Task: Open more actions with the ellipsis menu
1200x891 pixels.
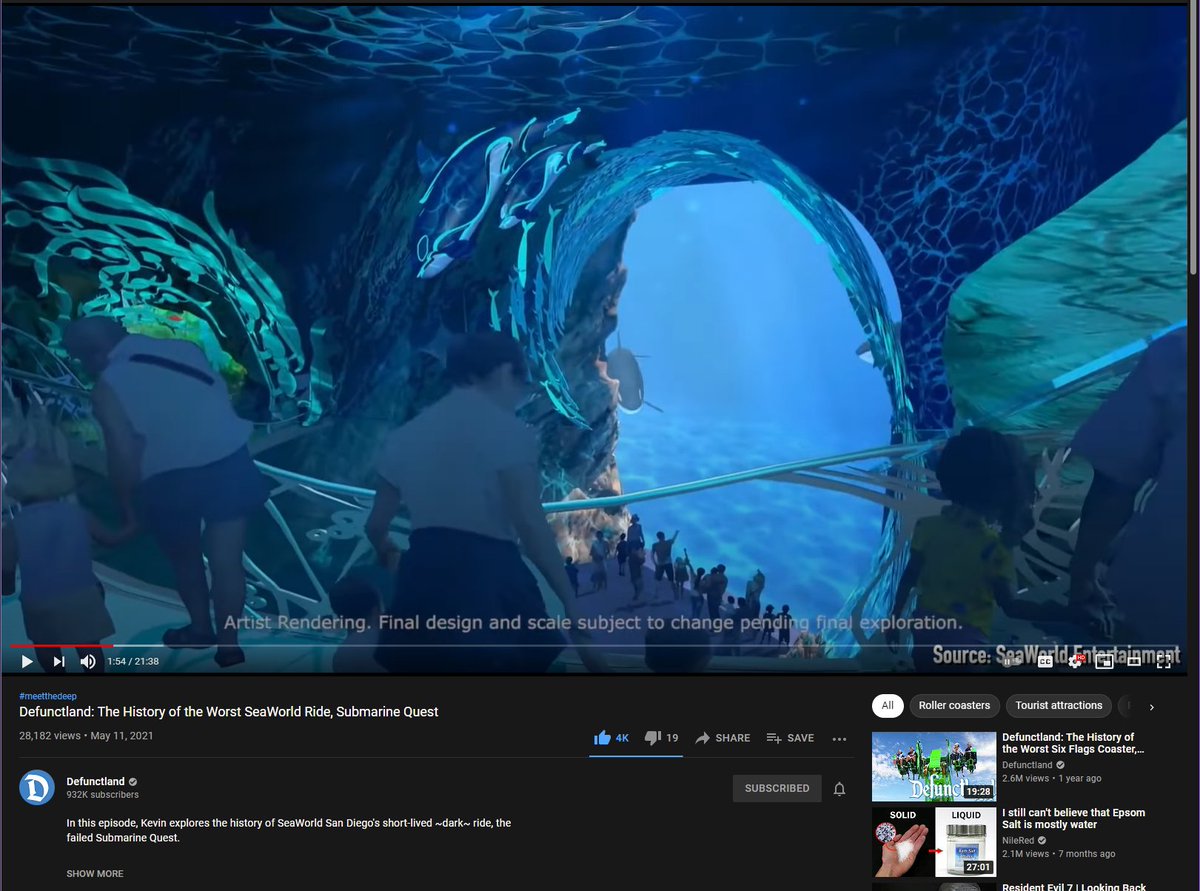Action: tap(839, 739)
